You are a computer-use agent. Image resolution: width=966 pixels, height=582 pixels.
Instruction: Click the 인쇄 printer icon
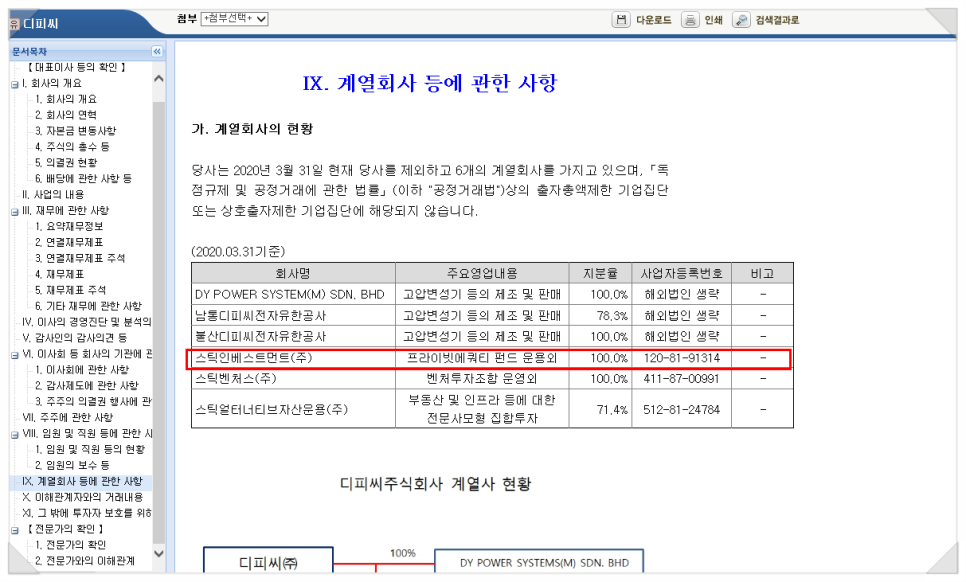[x=690, y=20]
